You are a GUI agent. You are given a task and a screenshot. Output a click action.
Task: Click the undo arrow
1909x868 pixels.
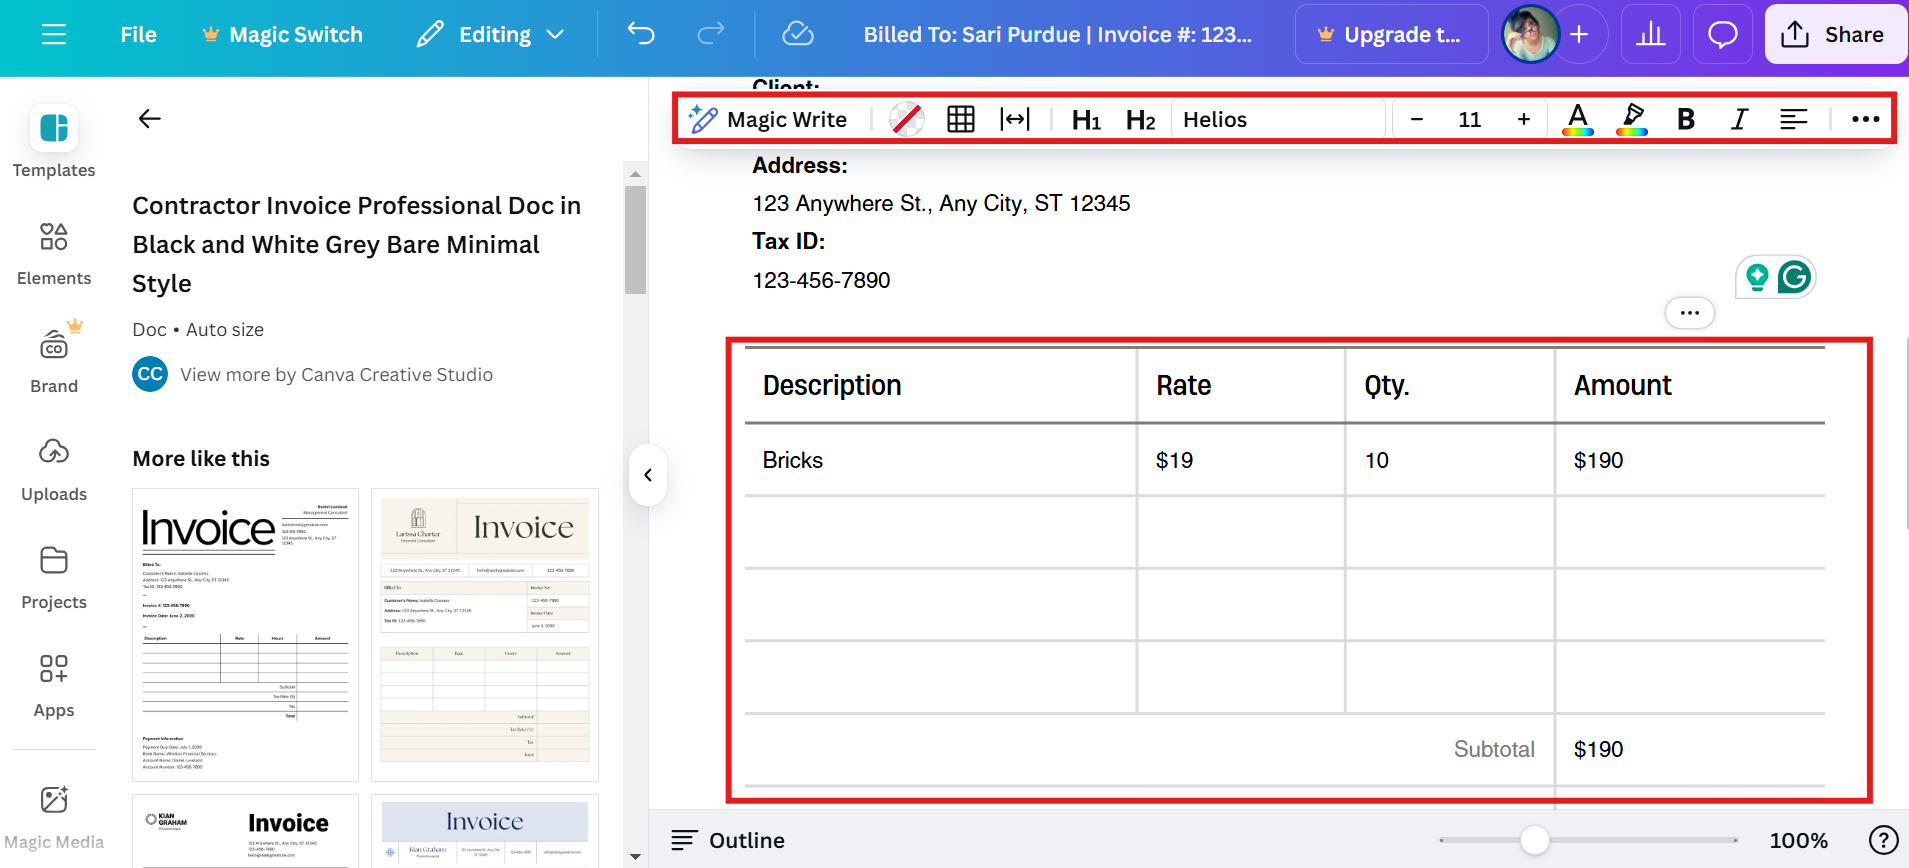click(x=641, y=35)
